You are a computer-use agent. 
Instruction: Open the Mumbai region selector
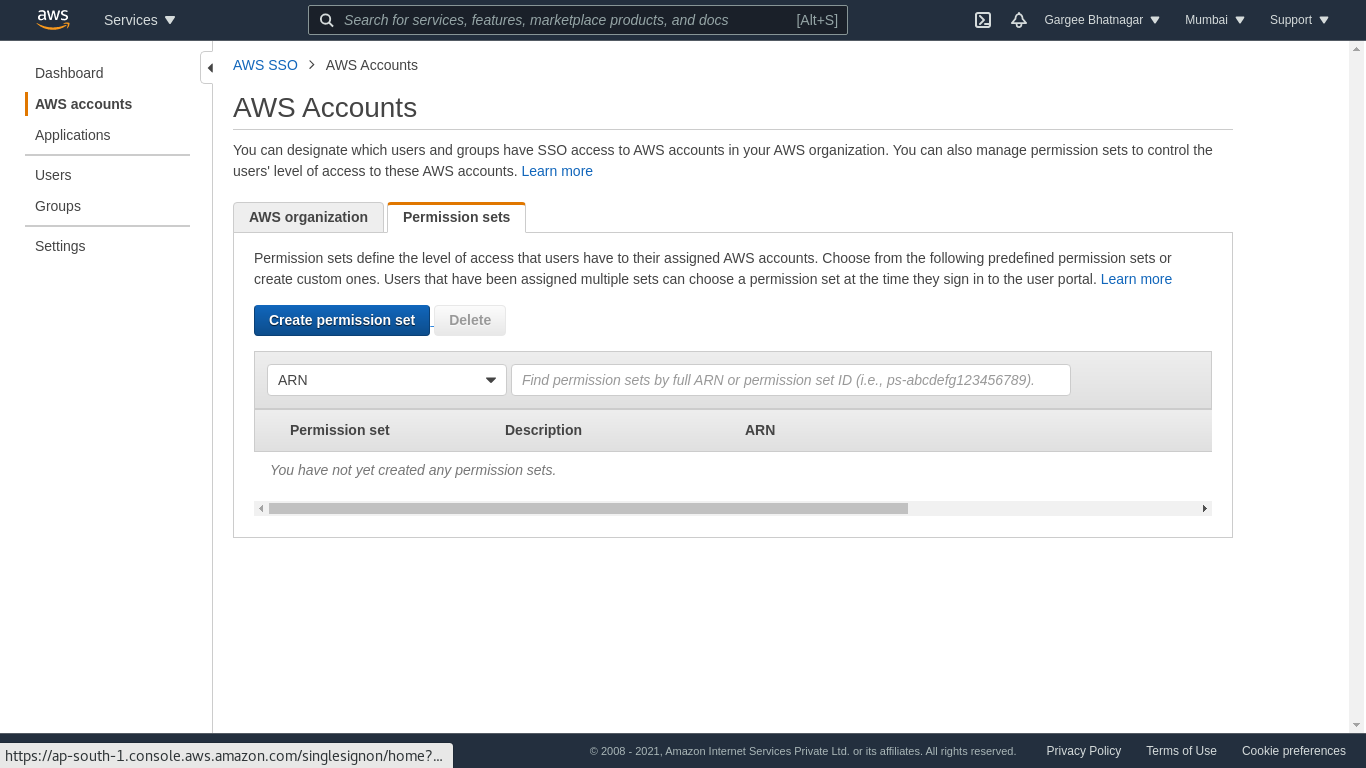click(1215, 20)
